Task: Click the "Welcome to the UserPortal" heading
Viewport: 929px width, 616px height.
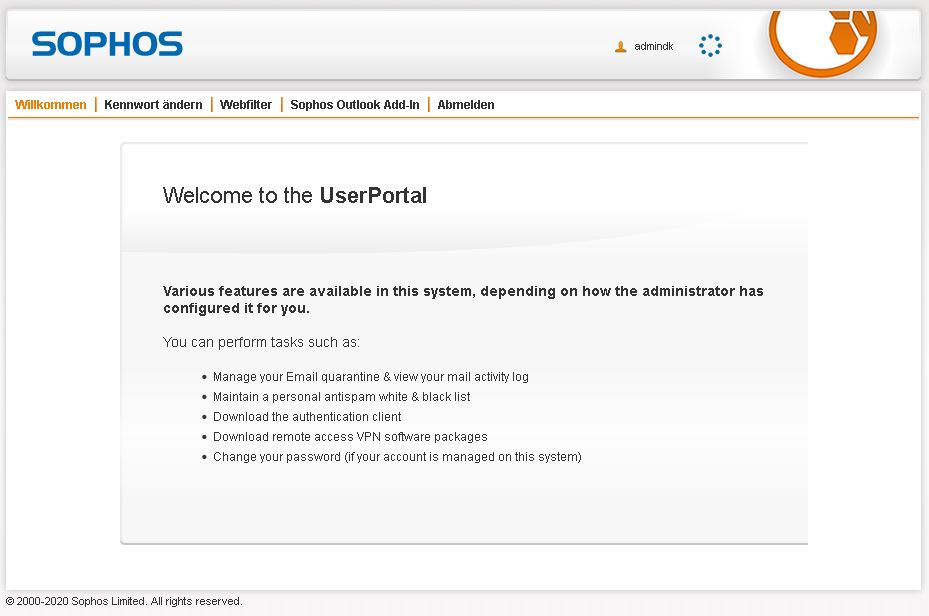Action: [x=294, y=196]
